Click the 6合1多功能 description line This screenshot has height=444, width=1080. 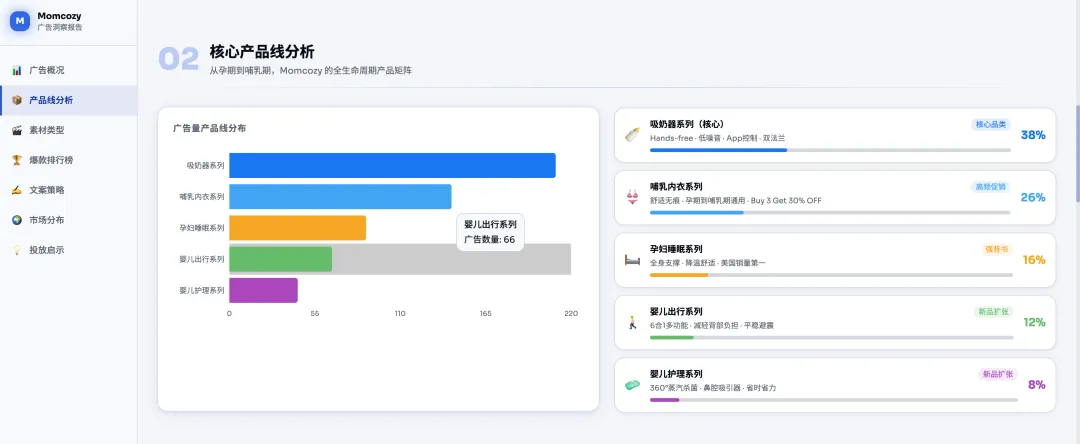tap(712, 325)
